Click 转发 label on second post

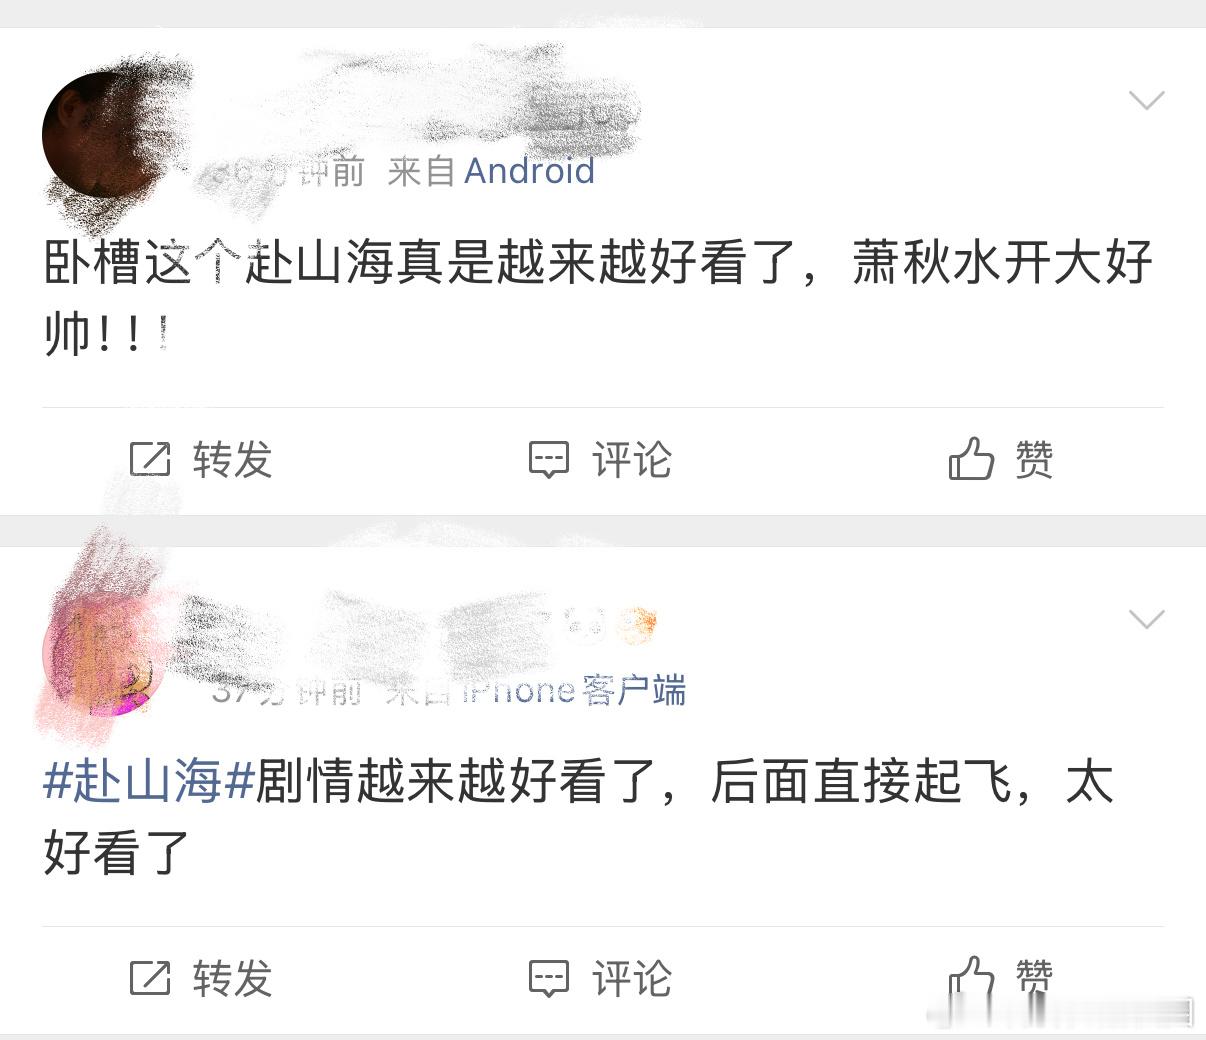coord(232,978)
